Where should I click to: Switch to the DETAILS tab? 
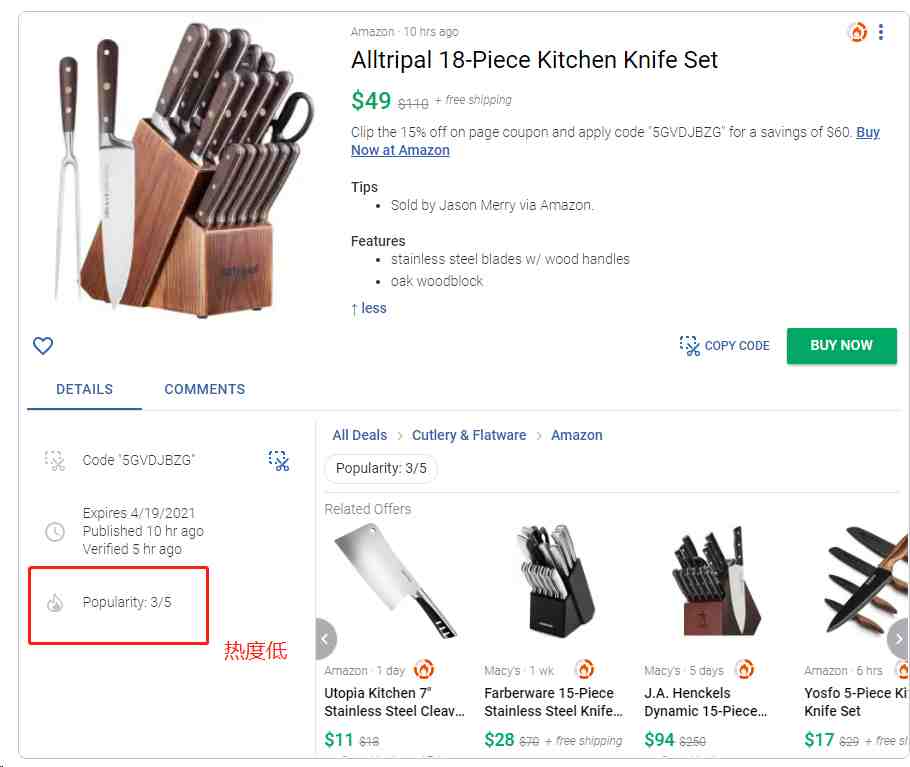tap(84, 389)
